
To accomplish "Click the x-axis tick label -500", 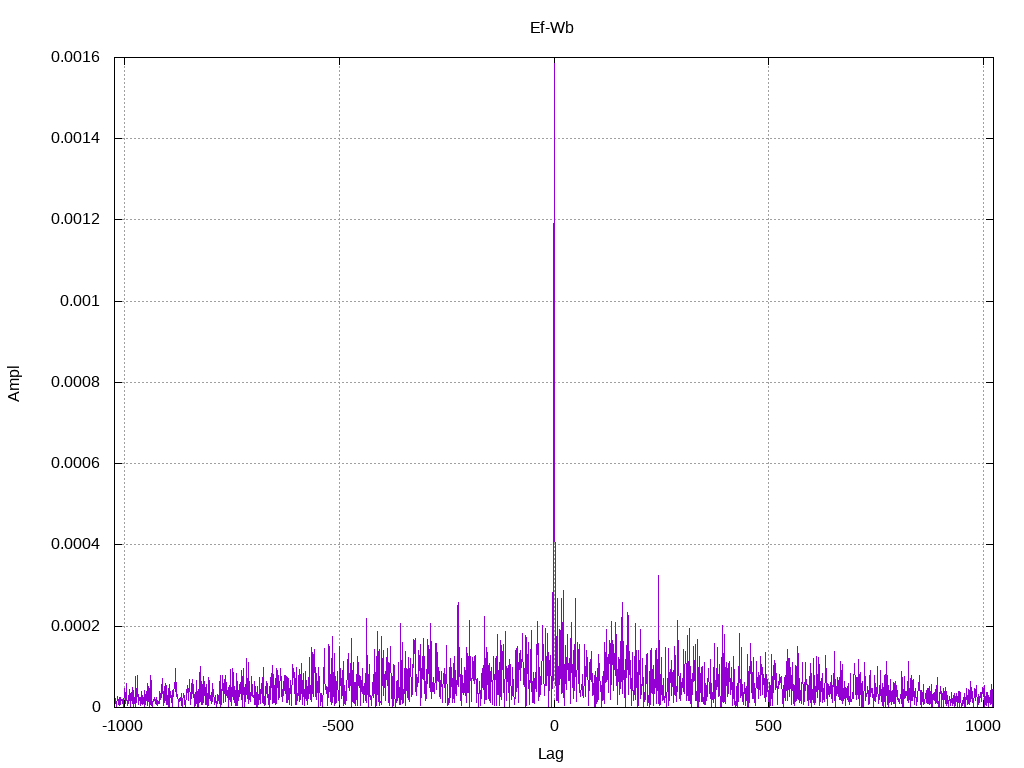I will pos(338,726).
